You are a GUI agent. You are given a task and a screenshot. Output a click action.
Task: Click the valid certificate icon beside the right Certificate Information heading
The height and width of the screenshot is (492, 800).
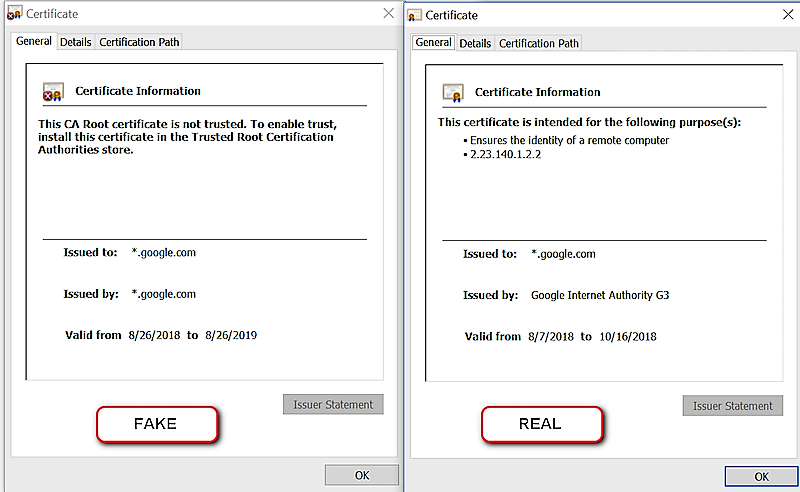[x=453, y=93]
